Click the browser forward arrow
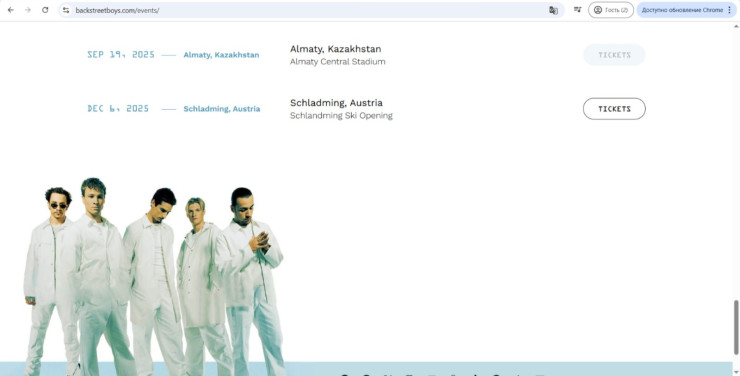Image resolution: width=740 pixels, height=376 pixels. click(x=28, y=10)
